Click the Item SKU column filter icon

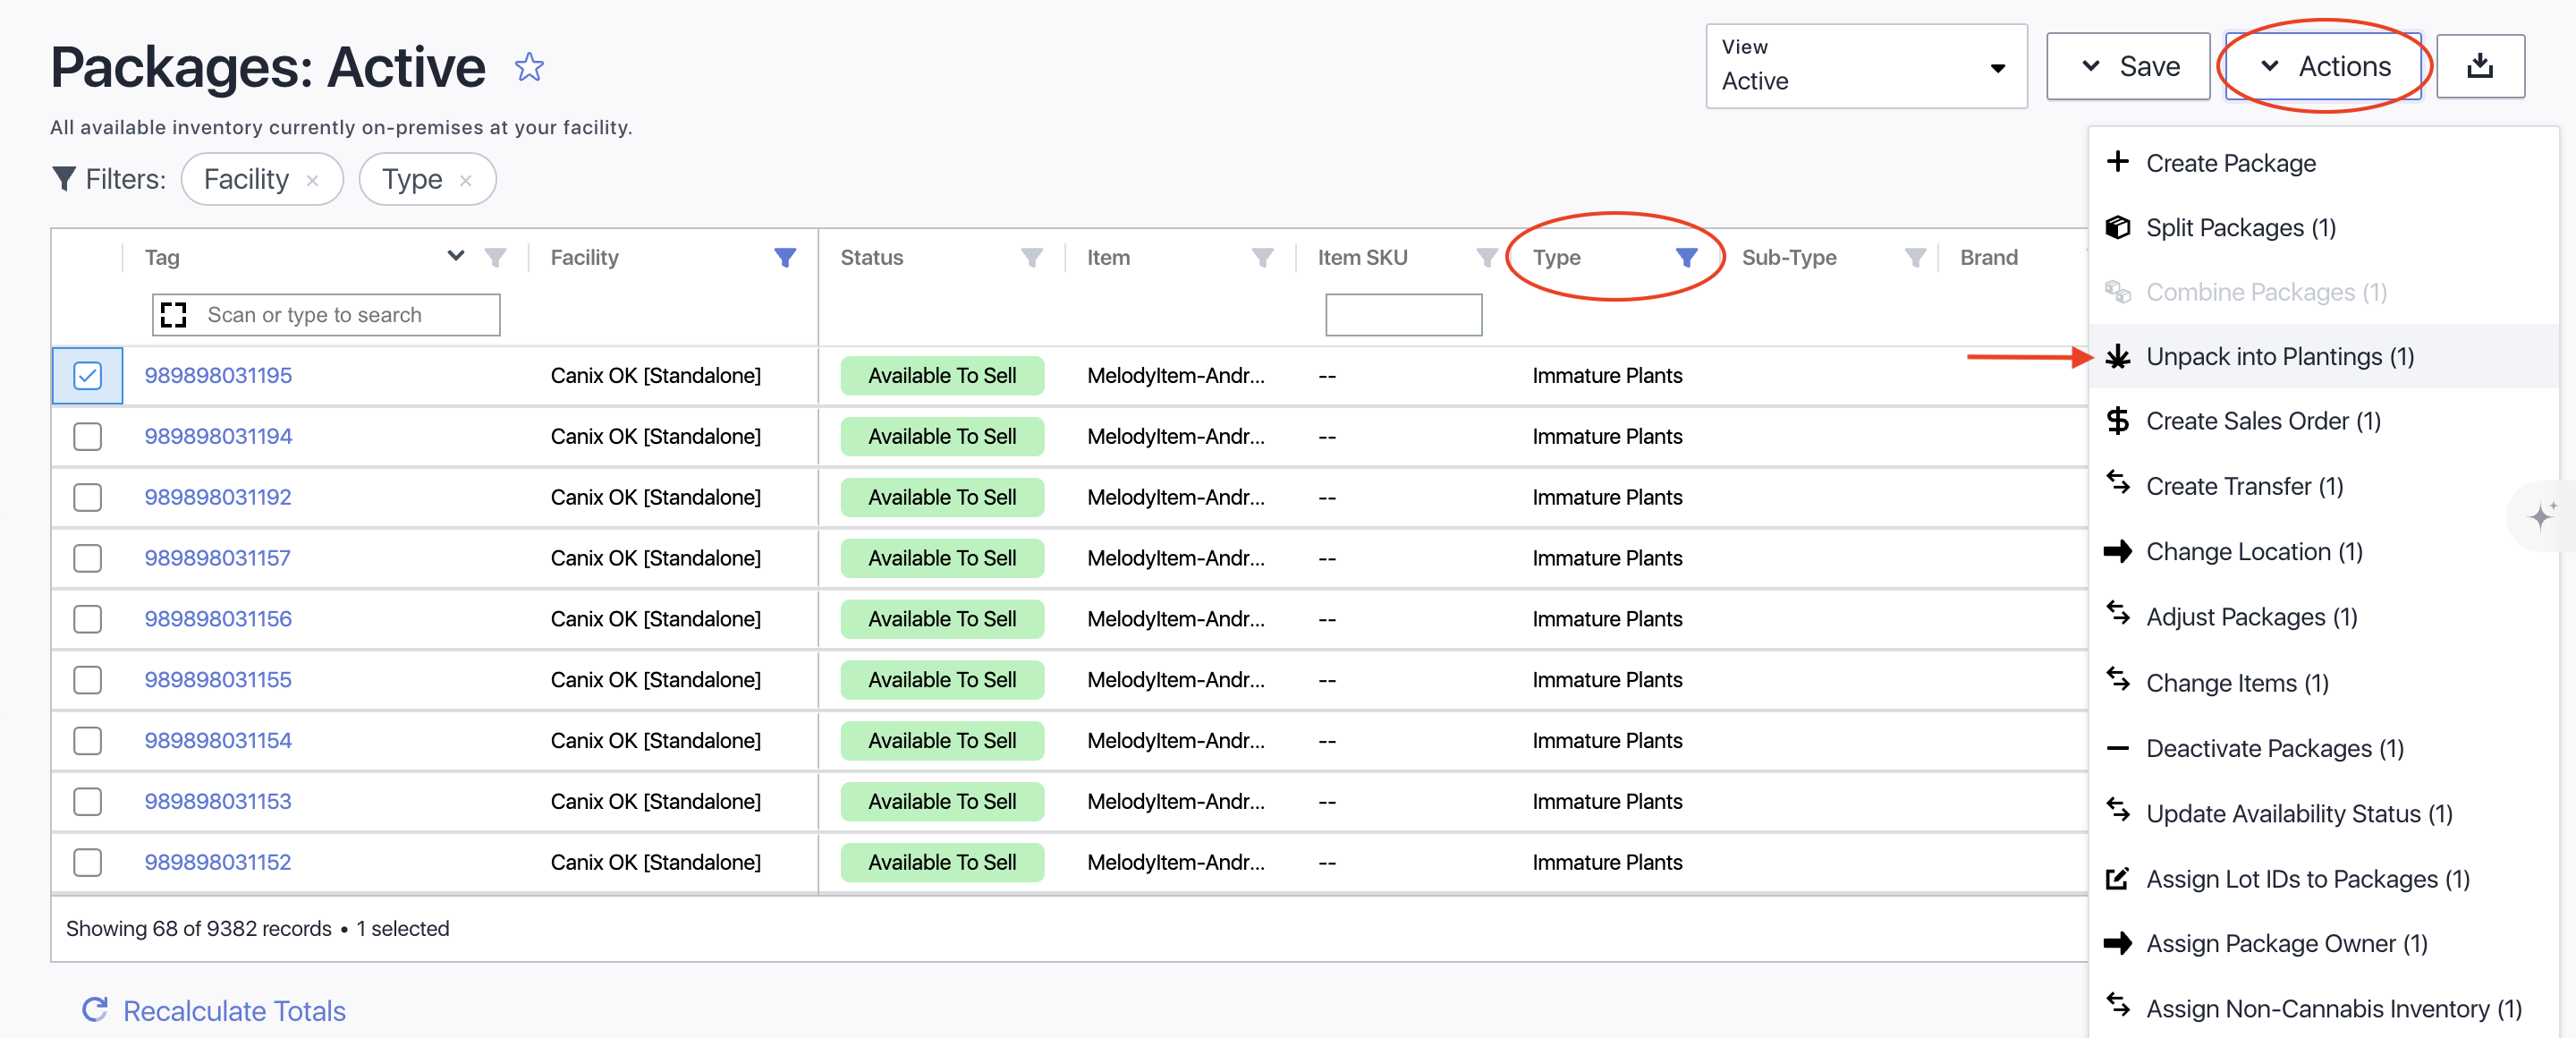click(1486, 258)
